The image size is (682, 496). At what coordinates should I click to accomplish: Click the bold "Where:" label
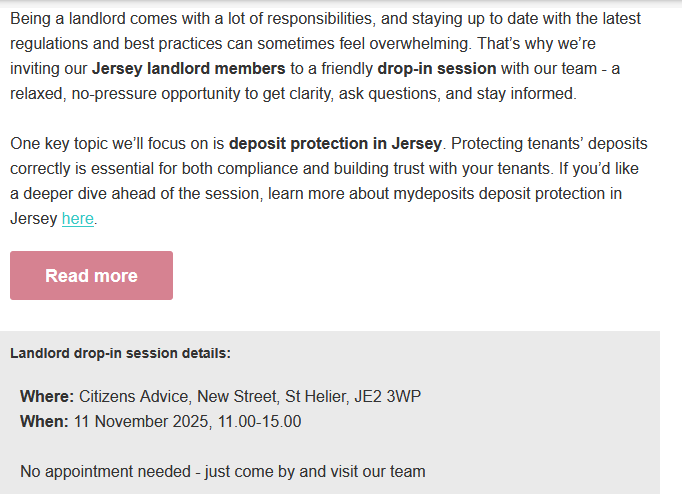point(47,397)
